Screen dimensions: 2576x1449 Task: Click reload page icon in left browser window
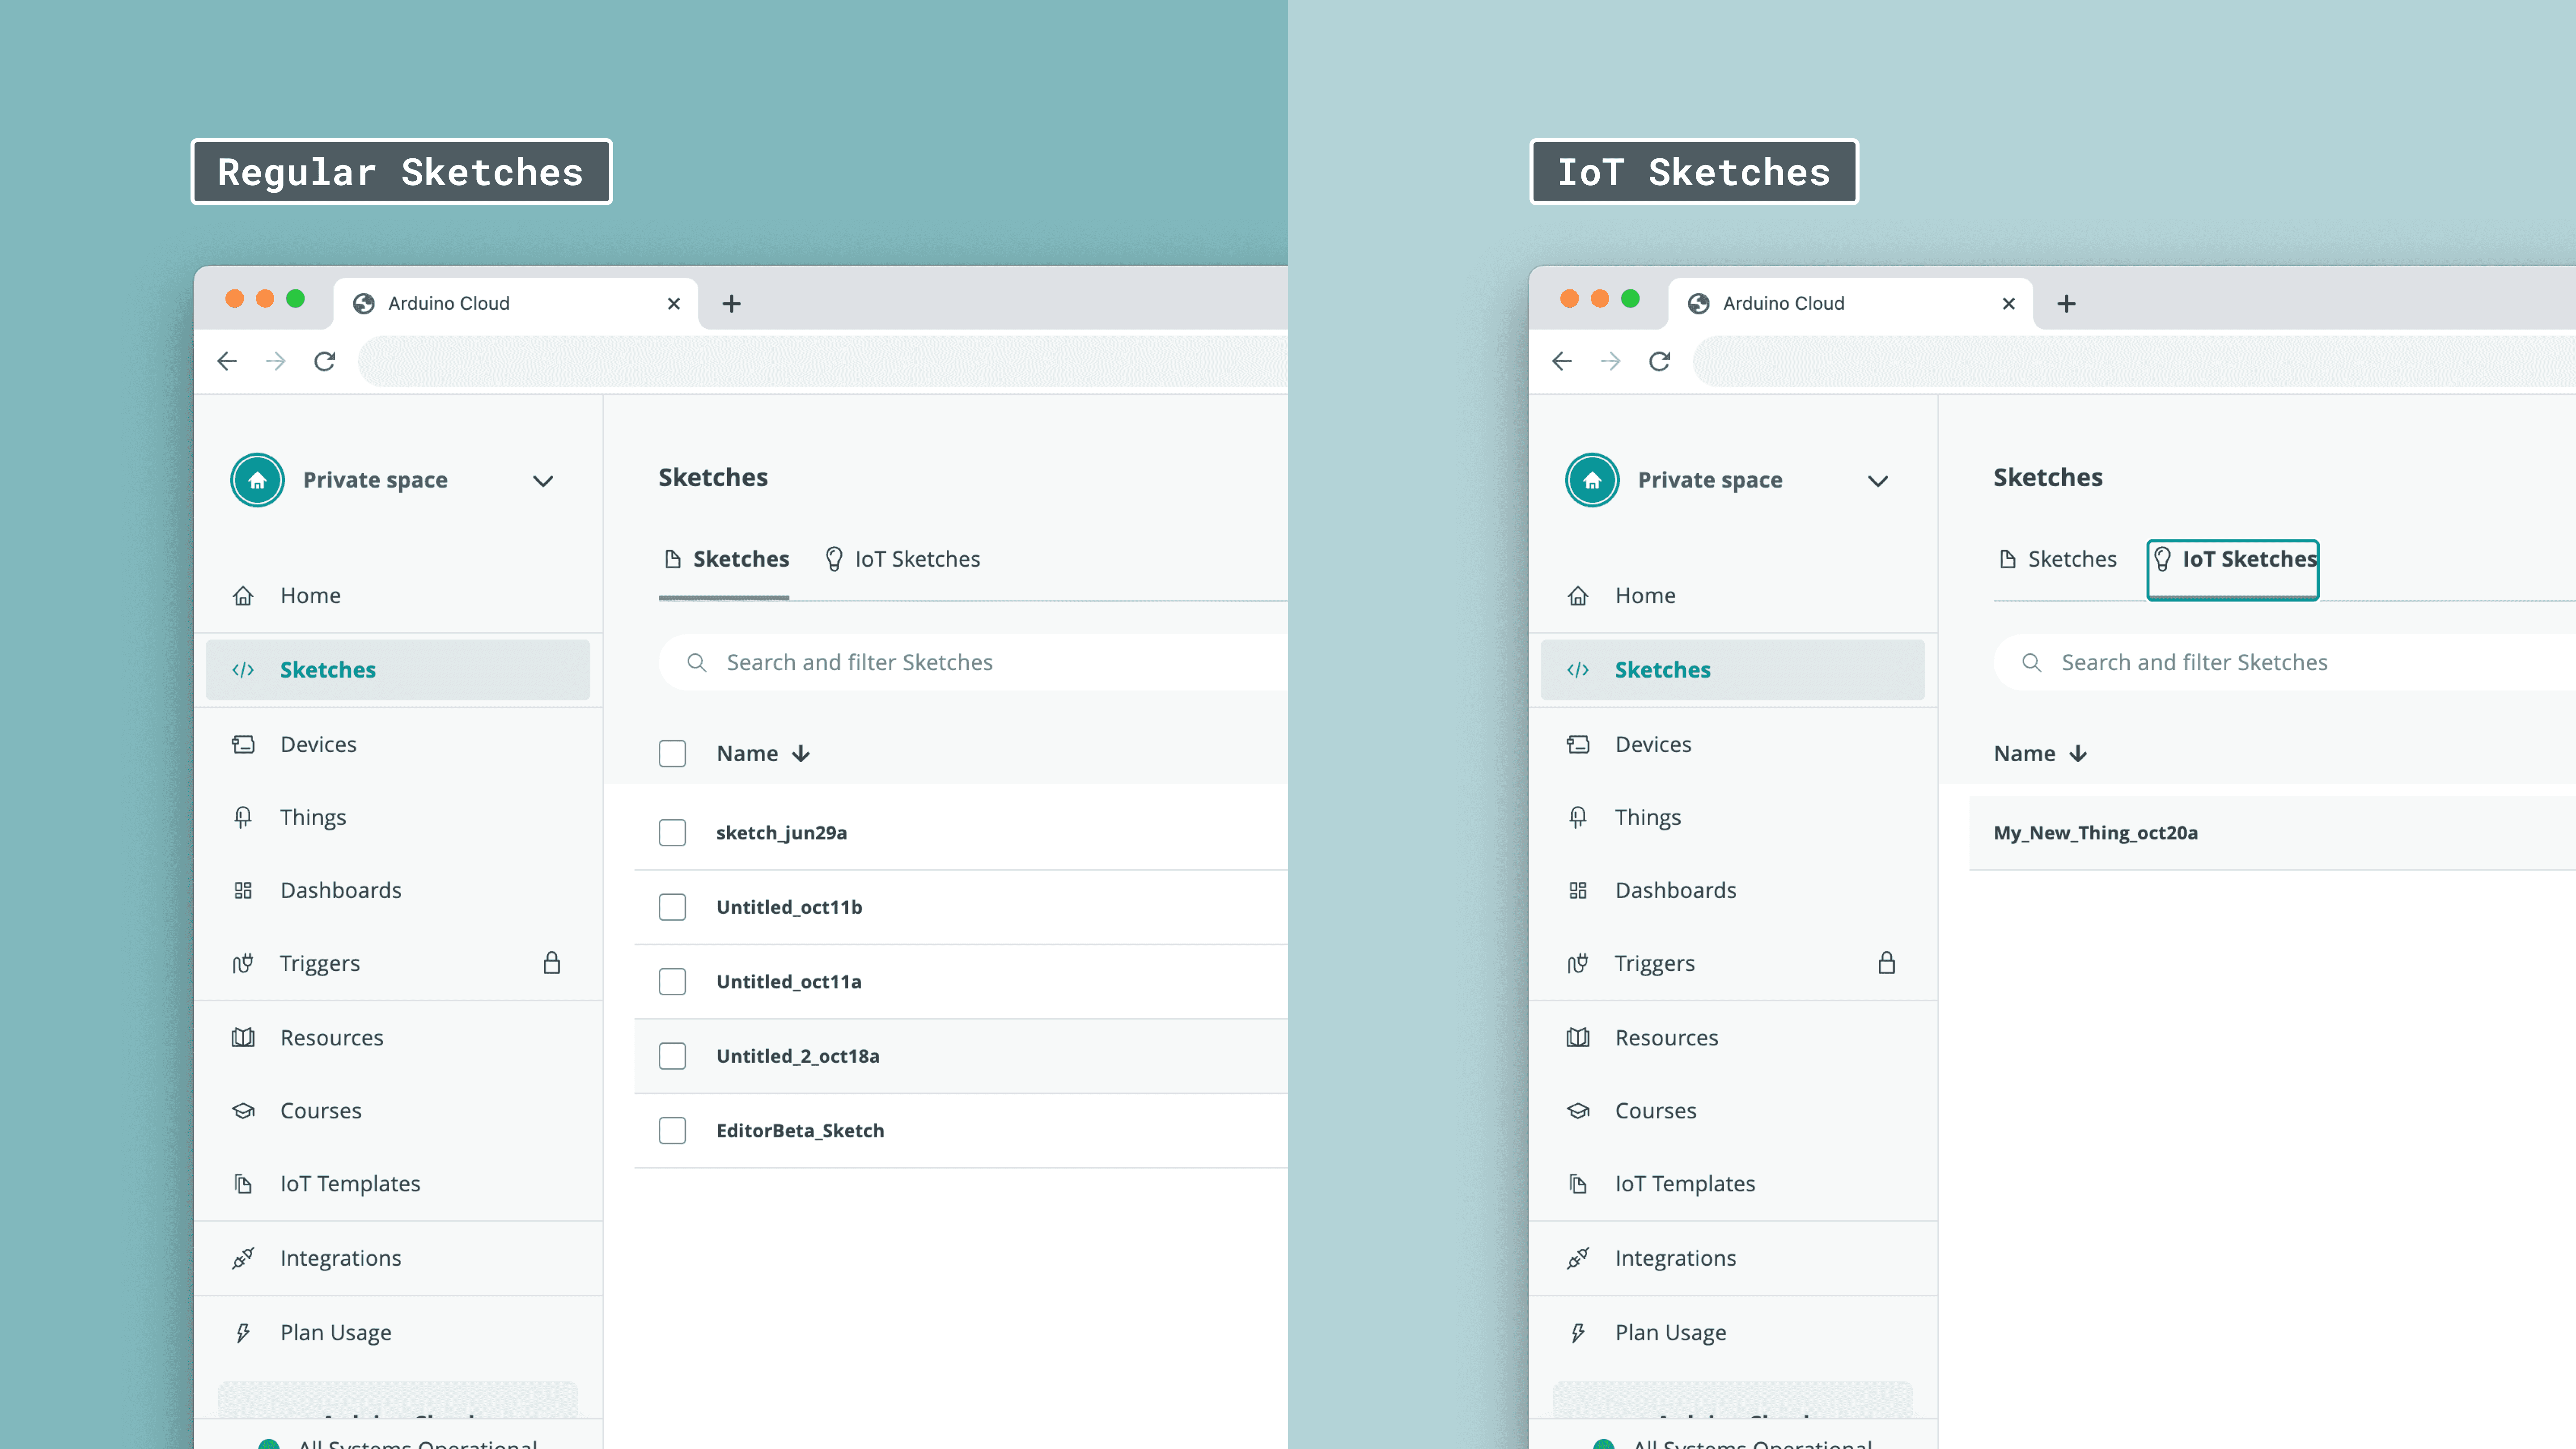tap(324, 361)
